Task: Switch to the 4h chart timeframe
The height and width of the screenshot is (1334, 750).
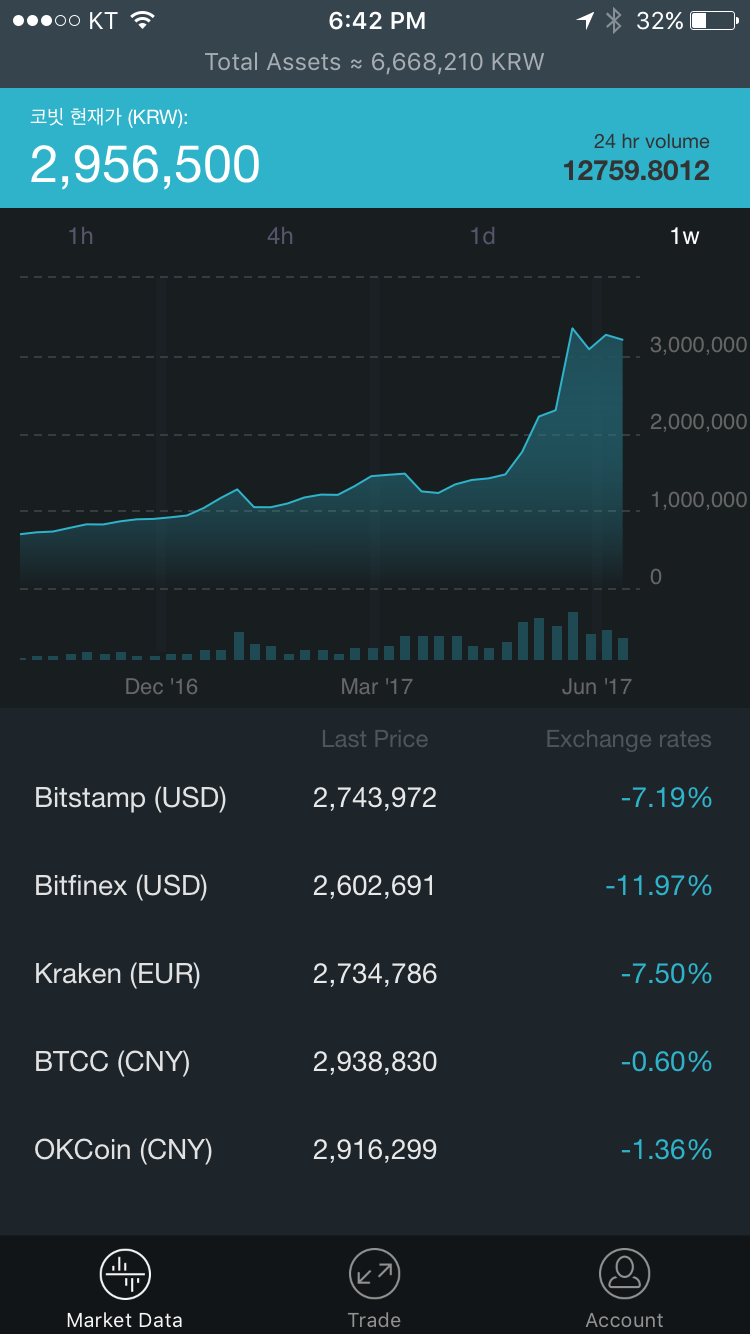Action: 280,236
